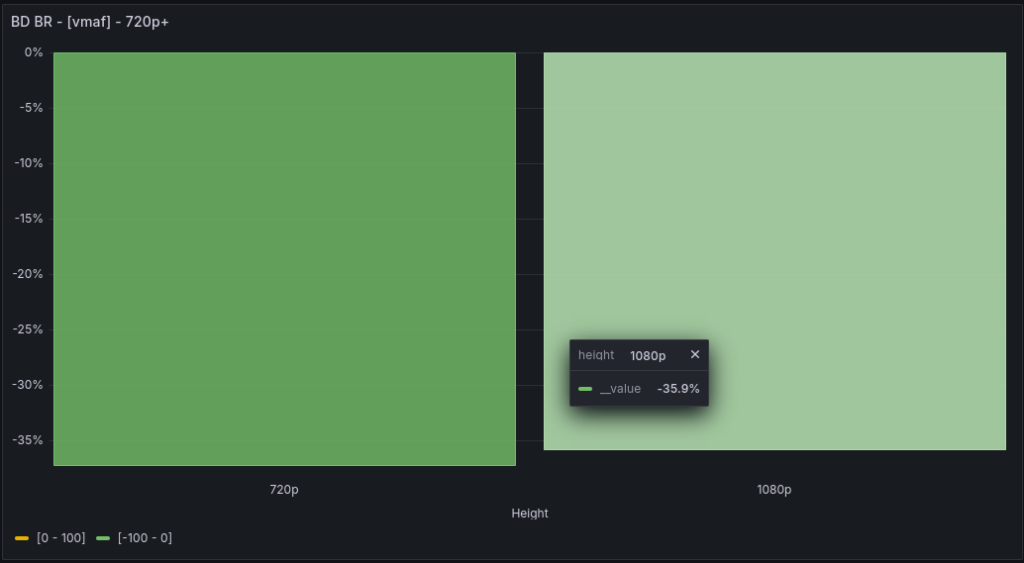Close the pinned 1080p tooltip
This screenshot has width=1024, height=563.
695,355
